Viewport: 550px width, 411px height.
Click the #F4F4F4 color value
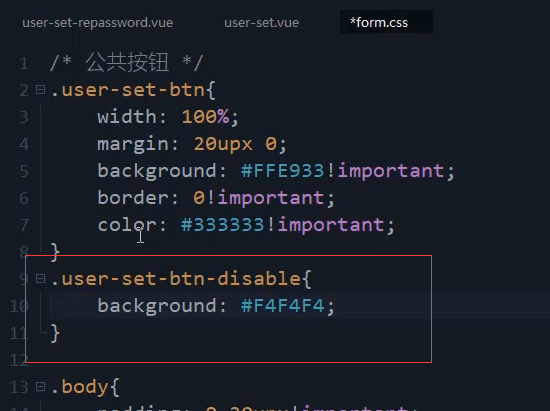pyautogui.click(x=282, y=305)
